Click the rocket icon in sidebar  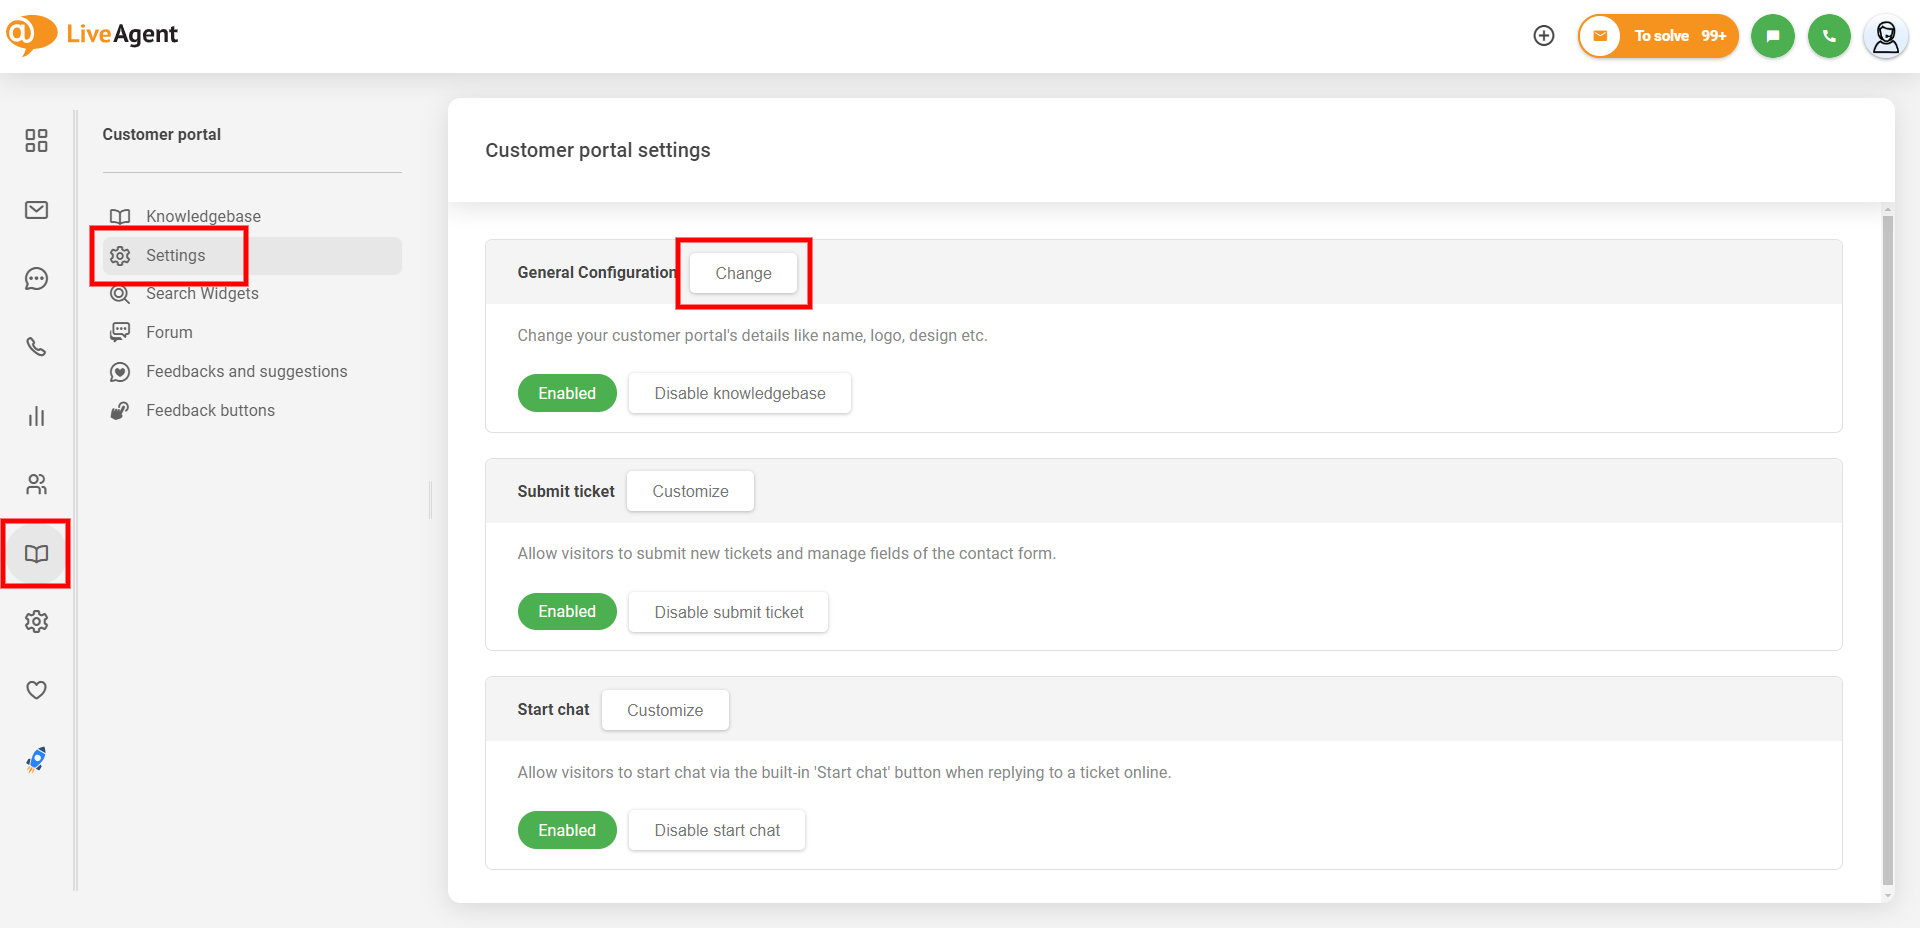coord(37,760)
